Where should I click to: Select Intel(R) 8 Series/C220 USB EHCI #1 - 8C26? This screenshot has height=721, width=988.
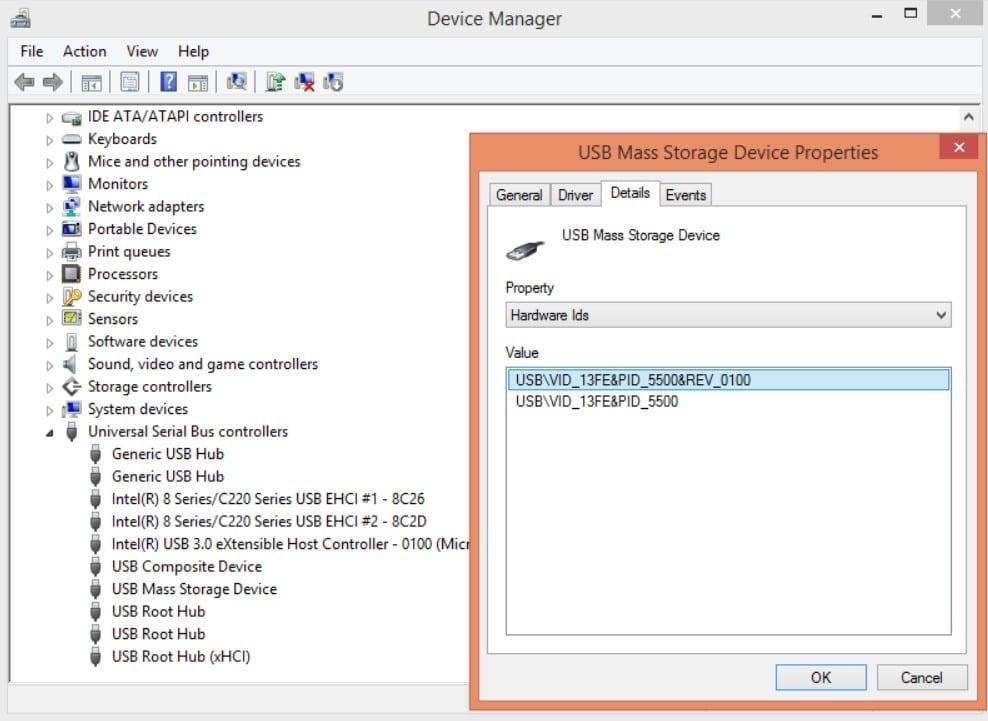pyautogui.click(x=268, y=499)
